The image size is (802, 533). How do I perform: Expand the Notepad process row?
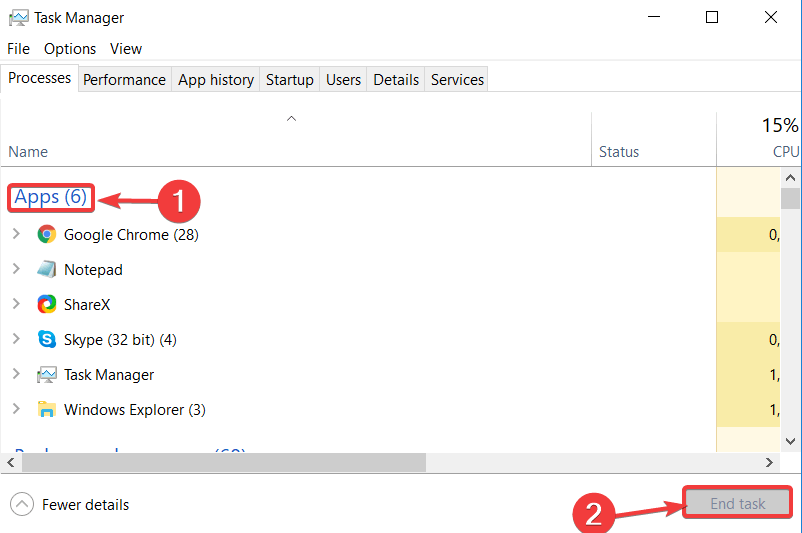tap(16, 269)
